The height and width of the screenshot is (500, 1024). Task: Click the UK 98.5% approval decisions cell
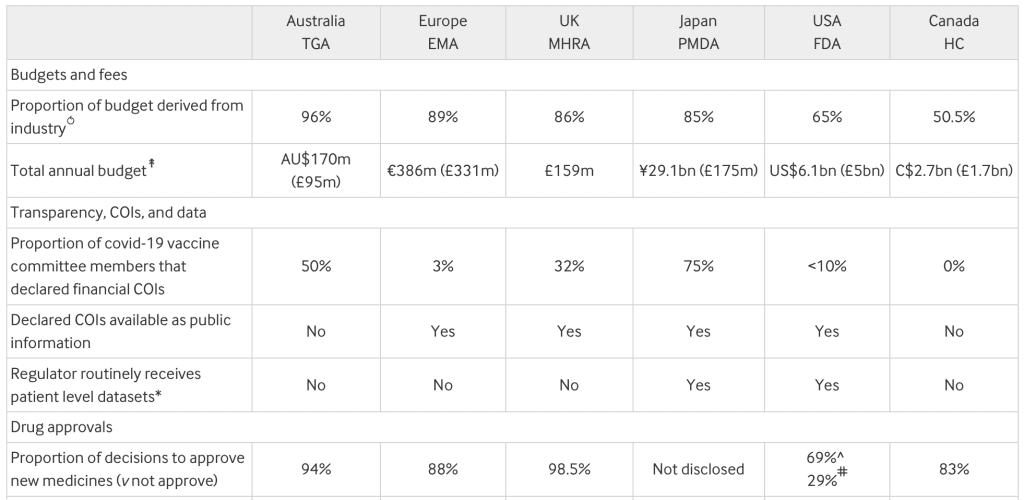[569, 468]
